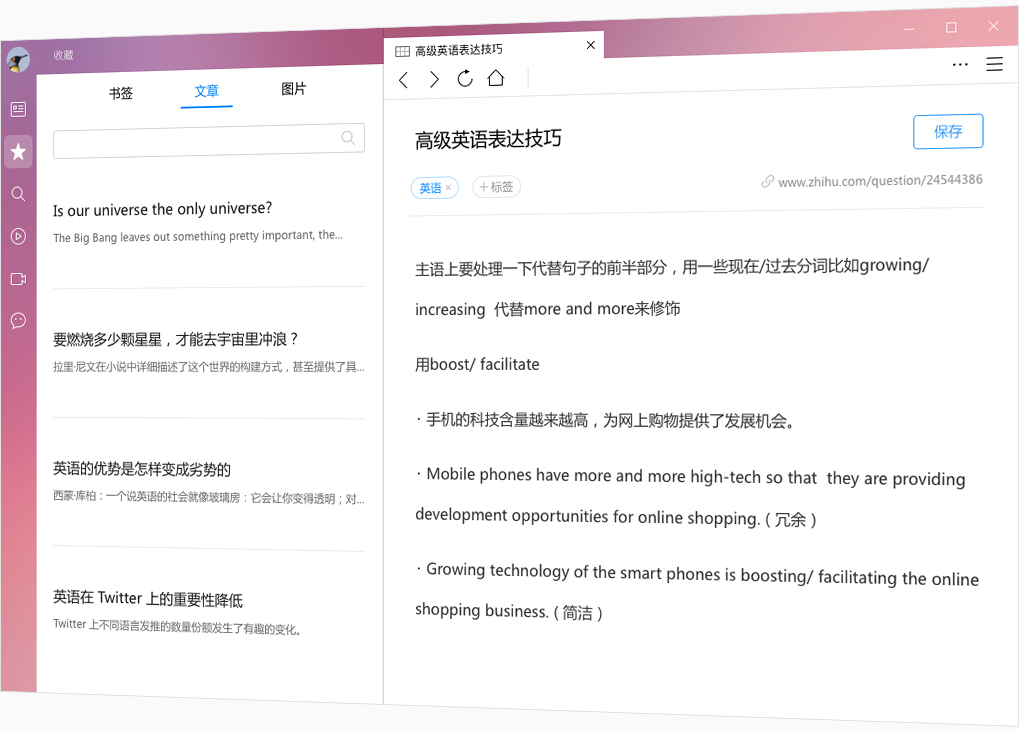Open the news feed sidebar icon
1019x731 pixels.
tap(18, 109)
